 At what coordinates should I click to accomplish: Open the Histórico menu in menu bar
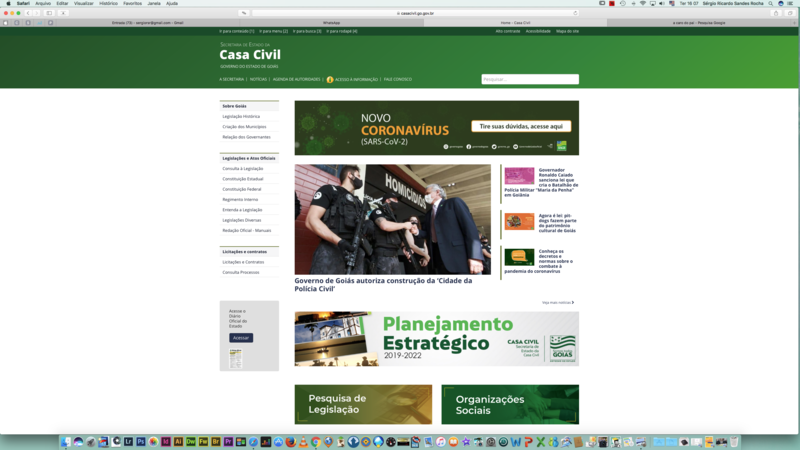[108, 3]
